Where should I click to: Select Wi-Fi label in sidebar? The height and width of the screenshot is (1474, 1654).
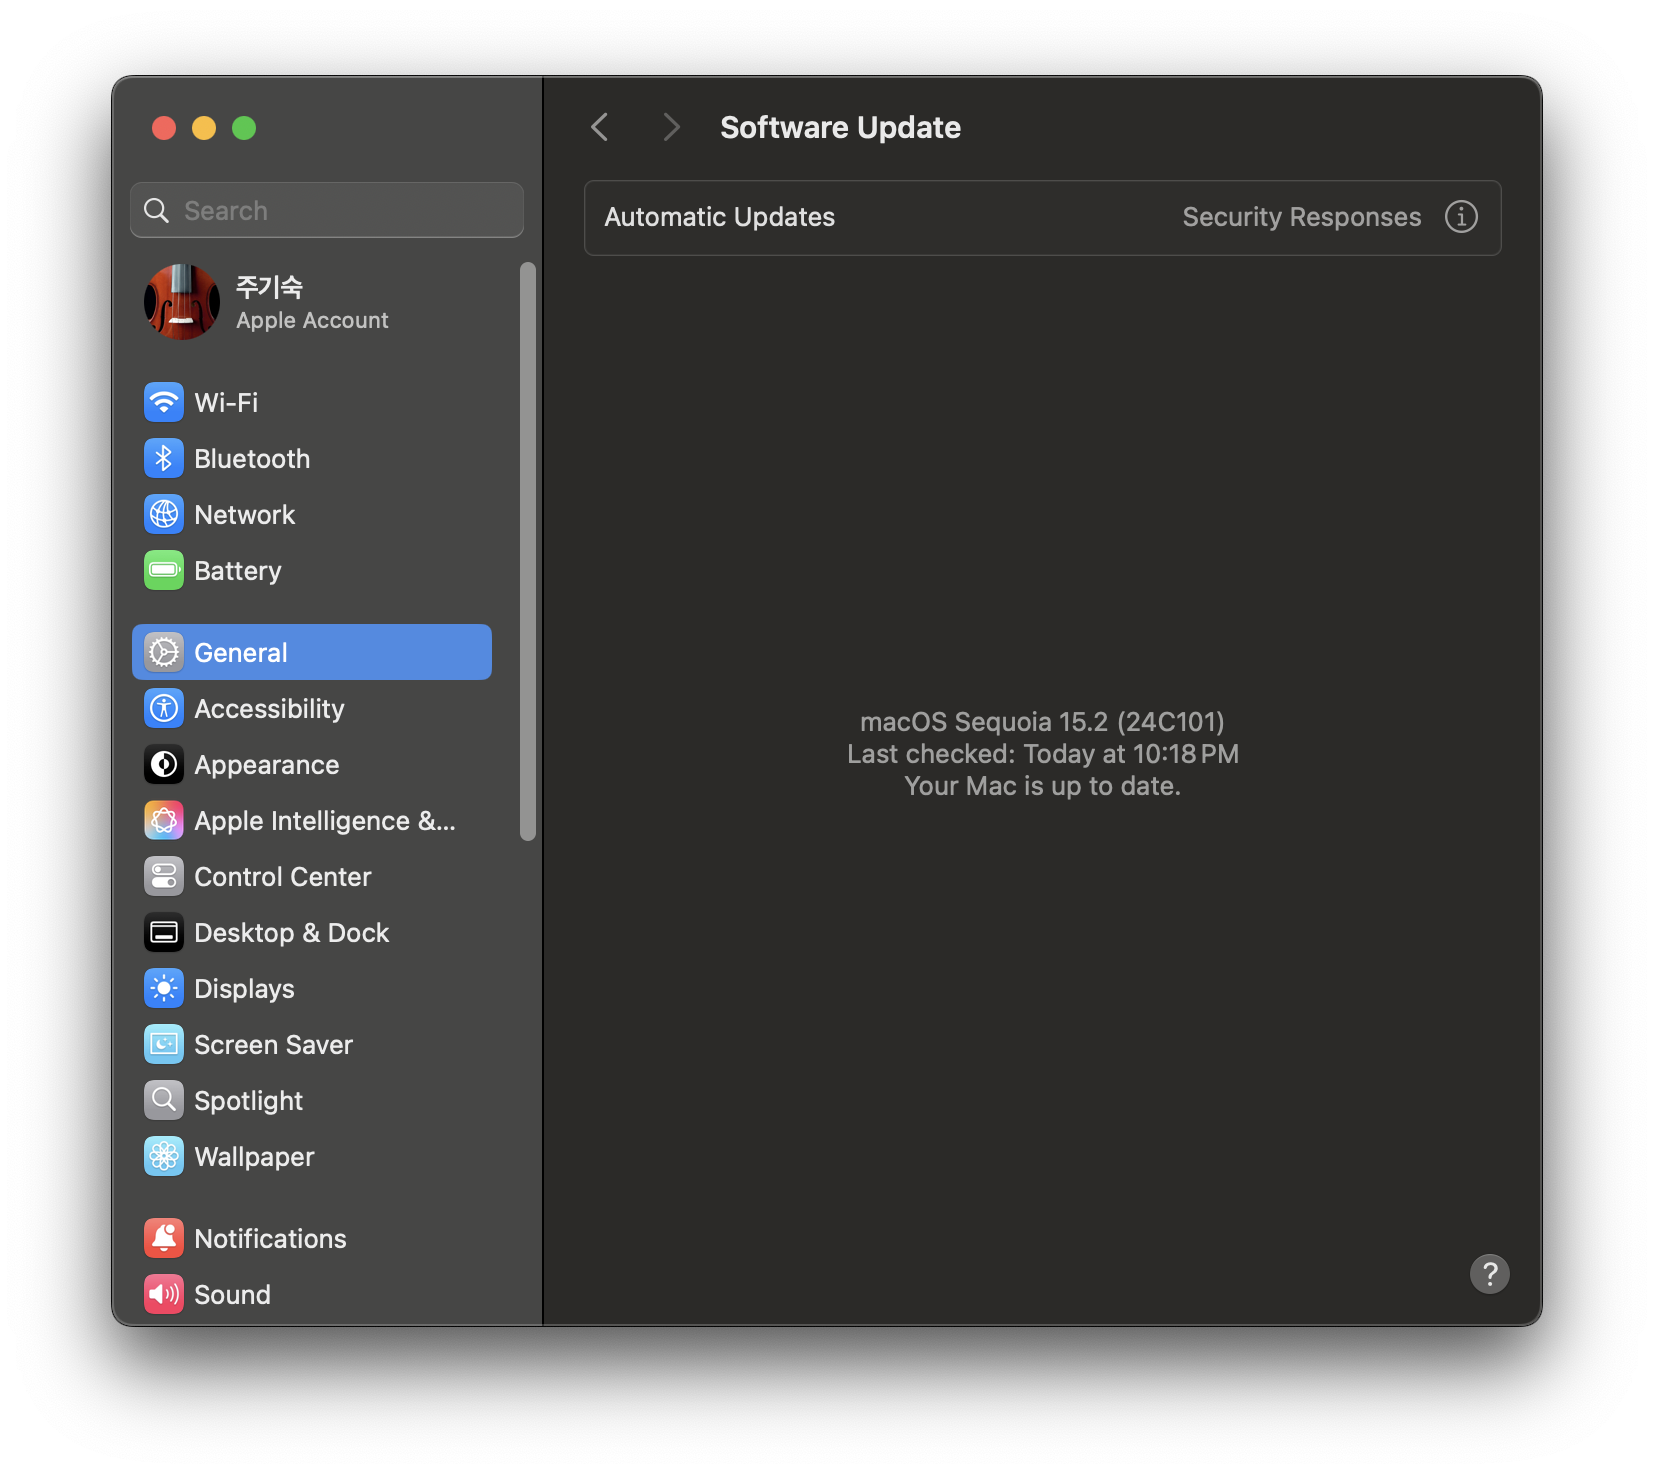point(226,402)
